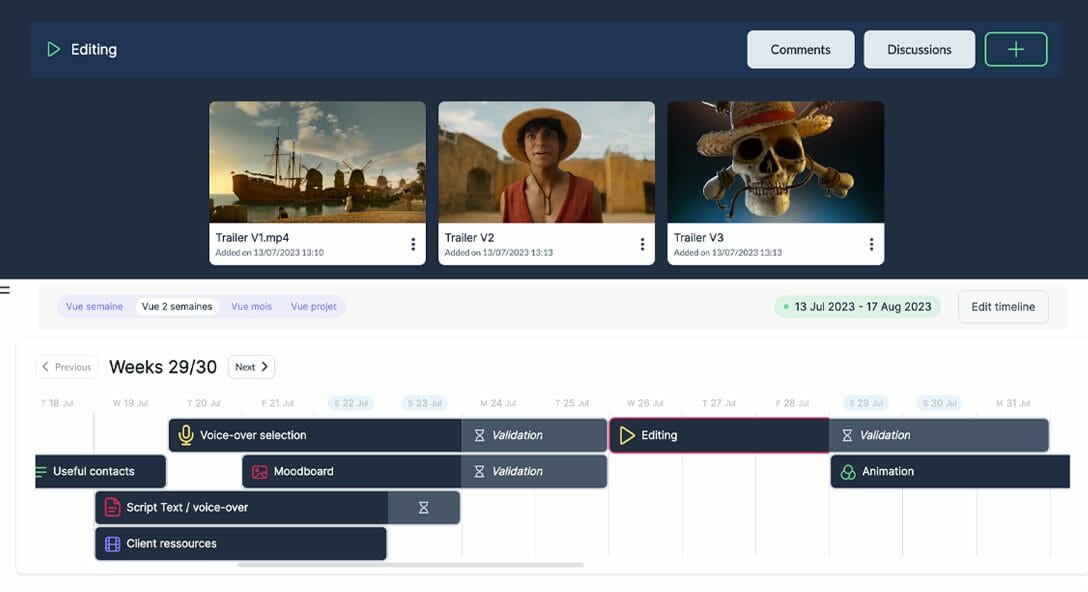Screen dimensions: 1088x592
Task: Click the play icon on the Editing task bar
Action: click(x=627, y=435)
